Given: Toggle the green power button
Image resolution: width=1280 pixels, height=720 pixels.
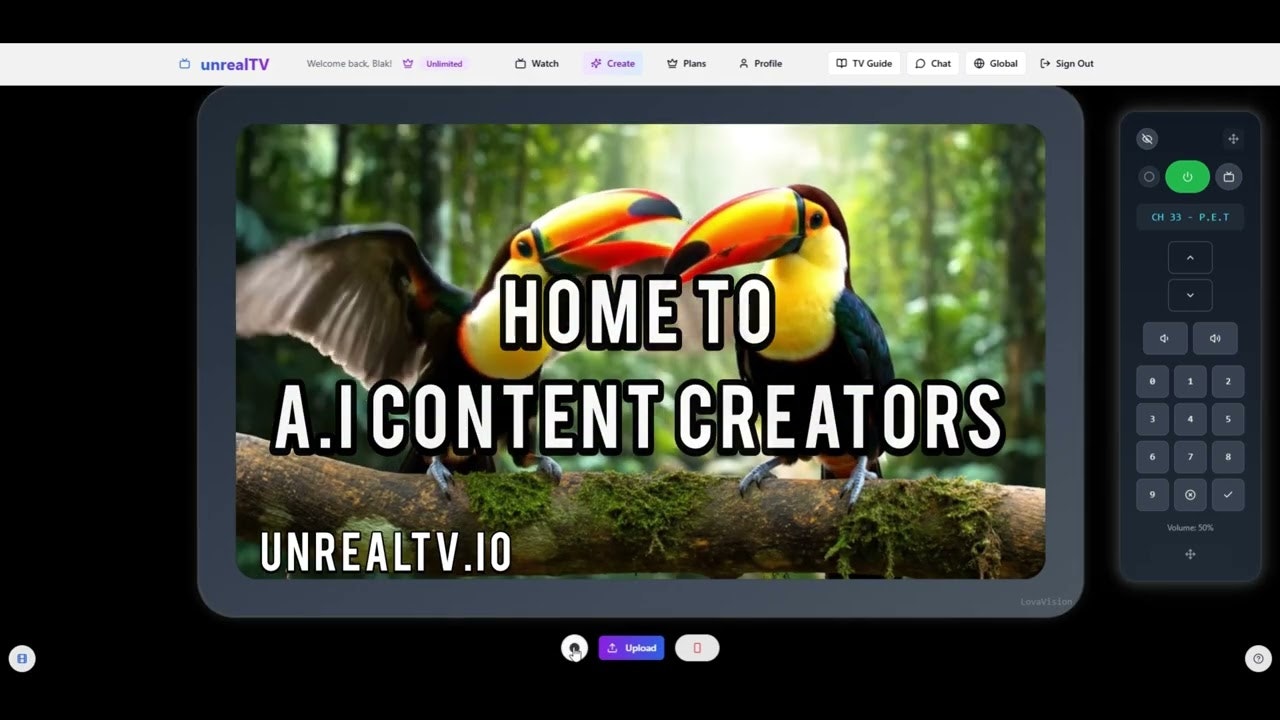Looking at the screenshot, I should 1187,177.
